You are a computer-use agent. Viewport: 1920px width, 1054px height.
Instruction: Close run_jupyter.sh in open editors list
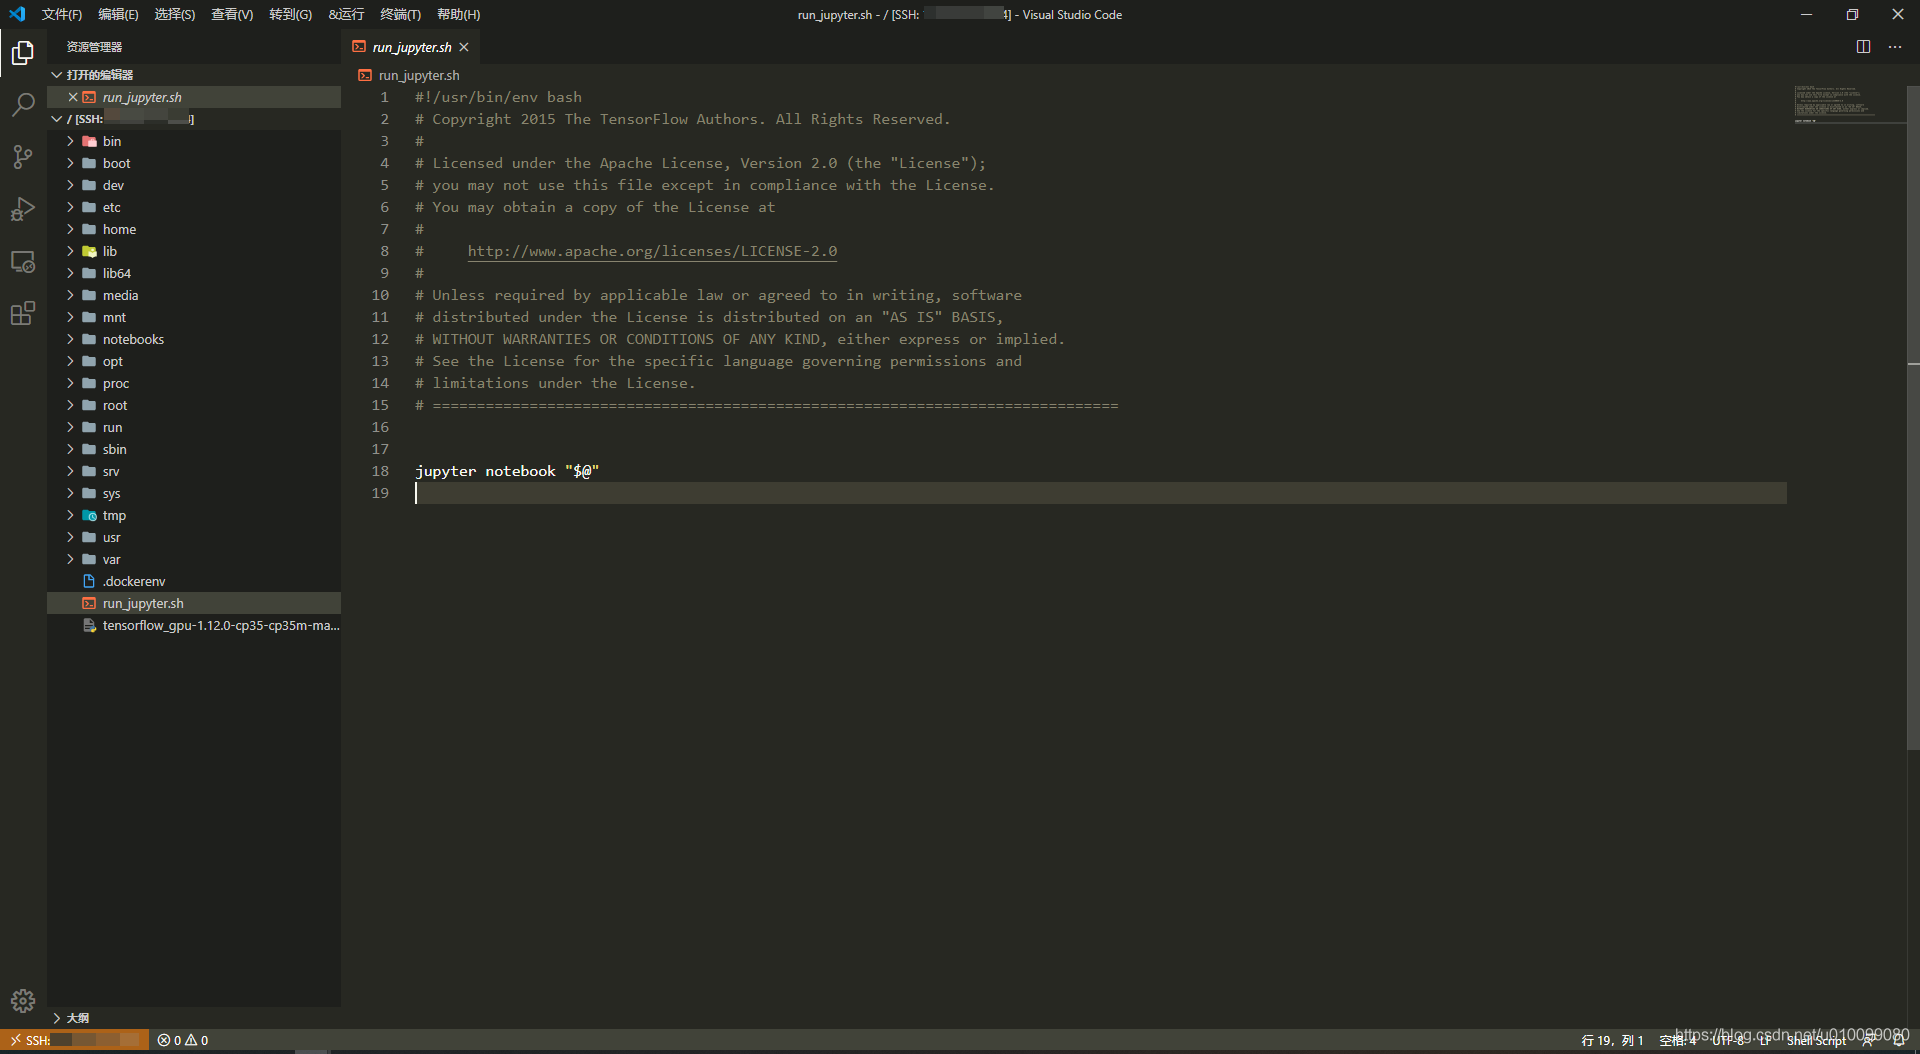click(73, 97)
